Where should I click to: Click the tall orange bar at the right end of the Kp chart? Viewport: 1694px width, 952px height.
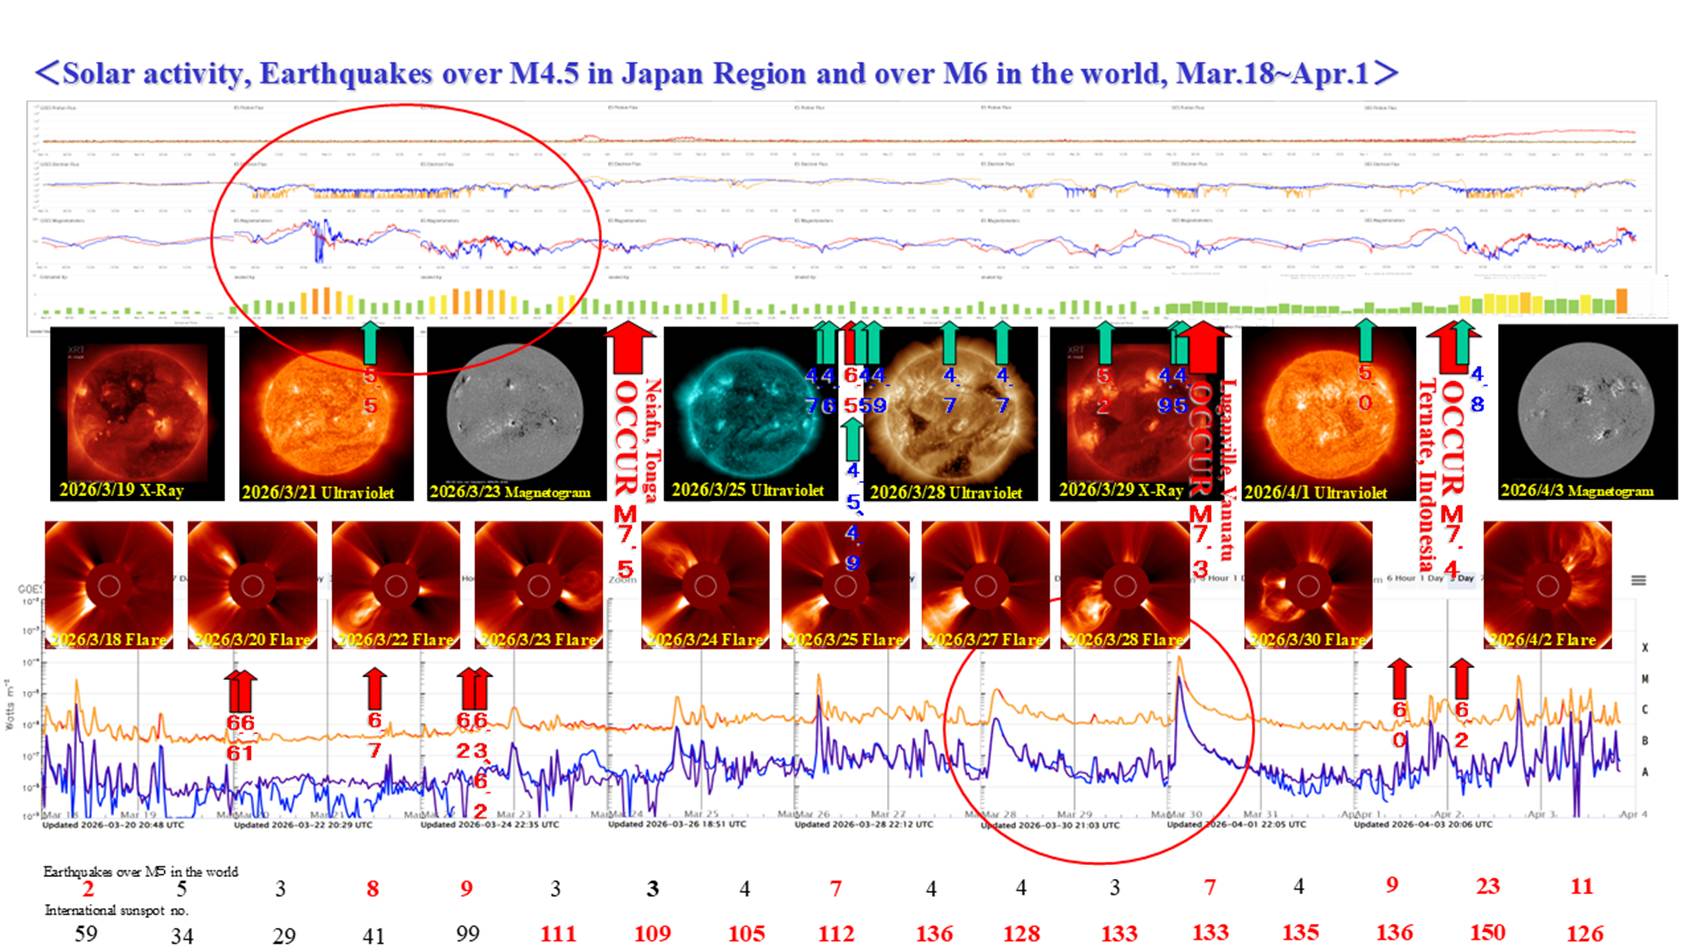1621,301
